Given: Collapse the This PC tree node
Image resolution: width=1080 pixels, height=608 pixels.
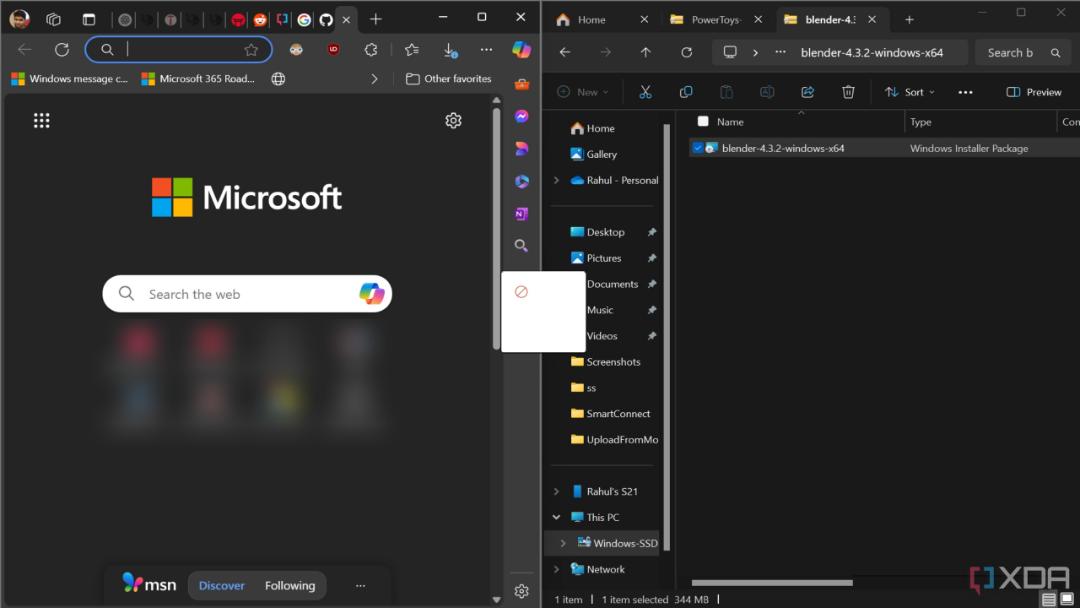Looking at the screenshot, I should click(556, 517).
